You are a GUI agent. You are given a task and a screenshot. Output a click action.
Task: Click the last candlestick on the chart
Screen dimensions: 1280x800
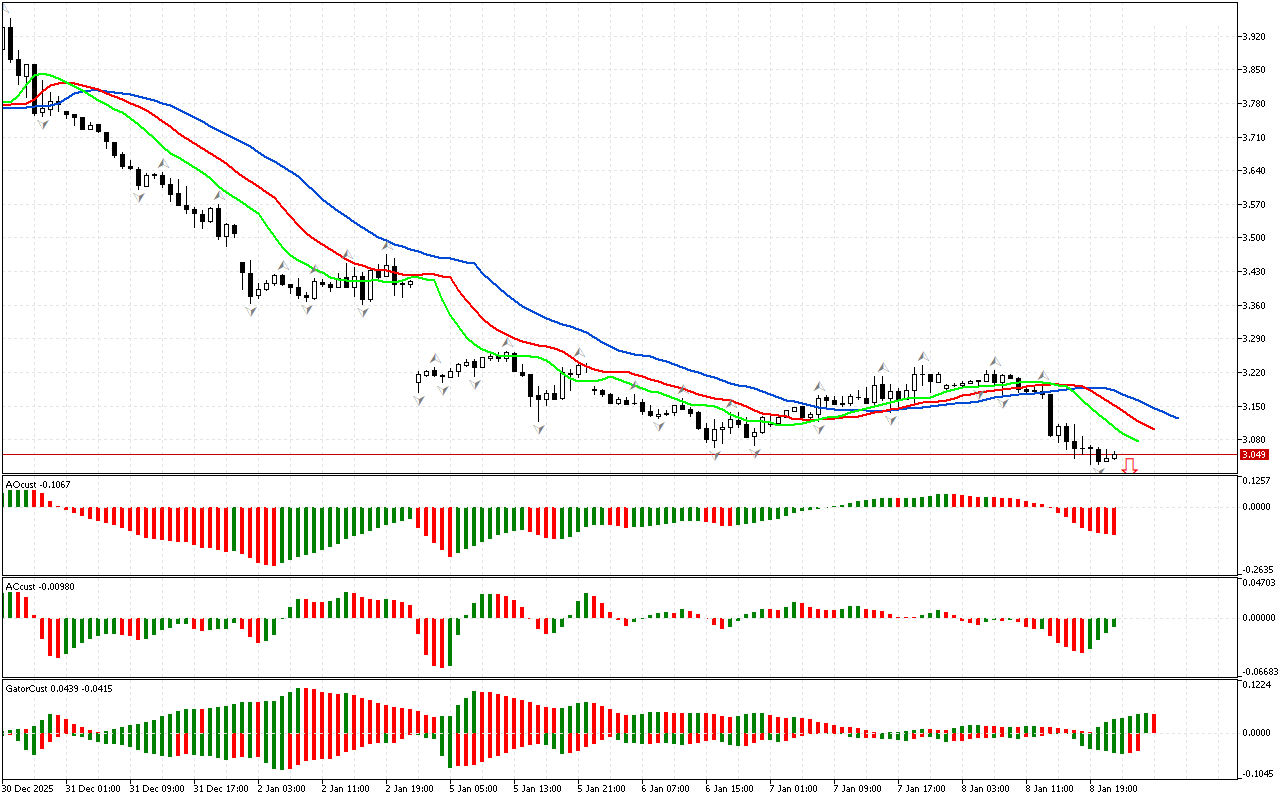click(x=1113, y=456)
